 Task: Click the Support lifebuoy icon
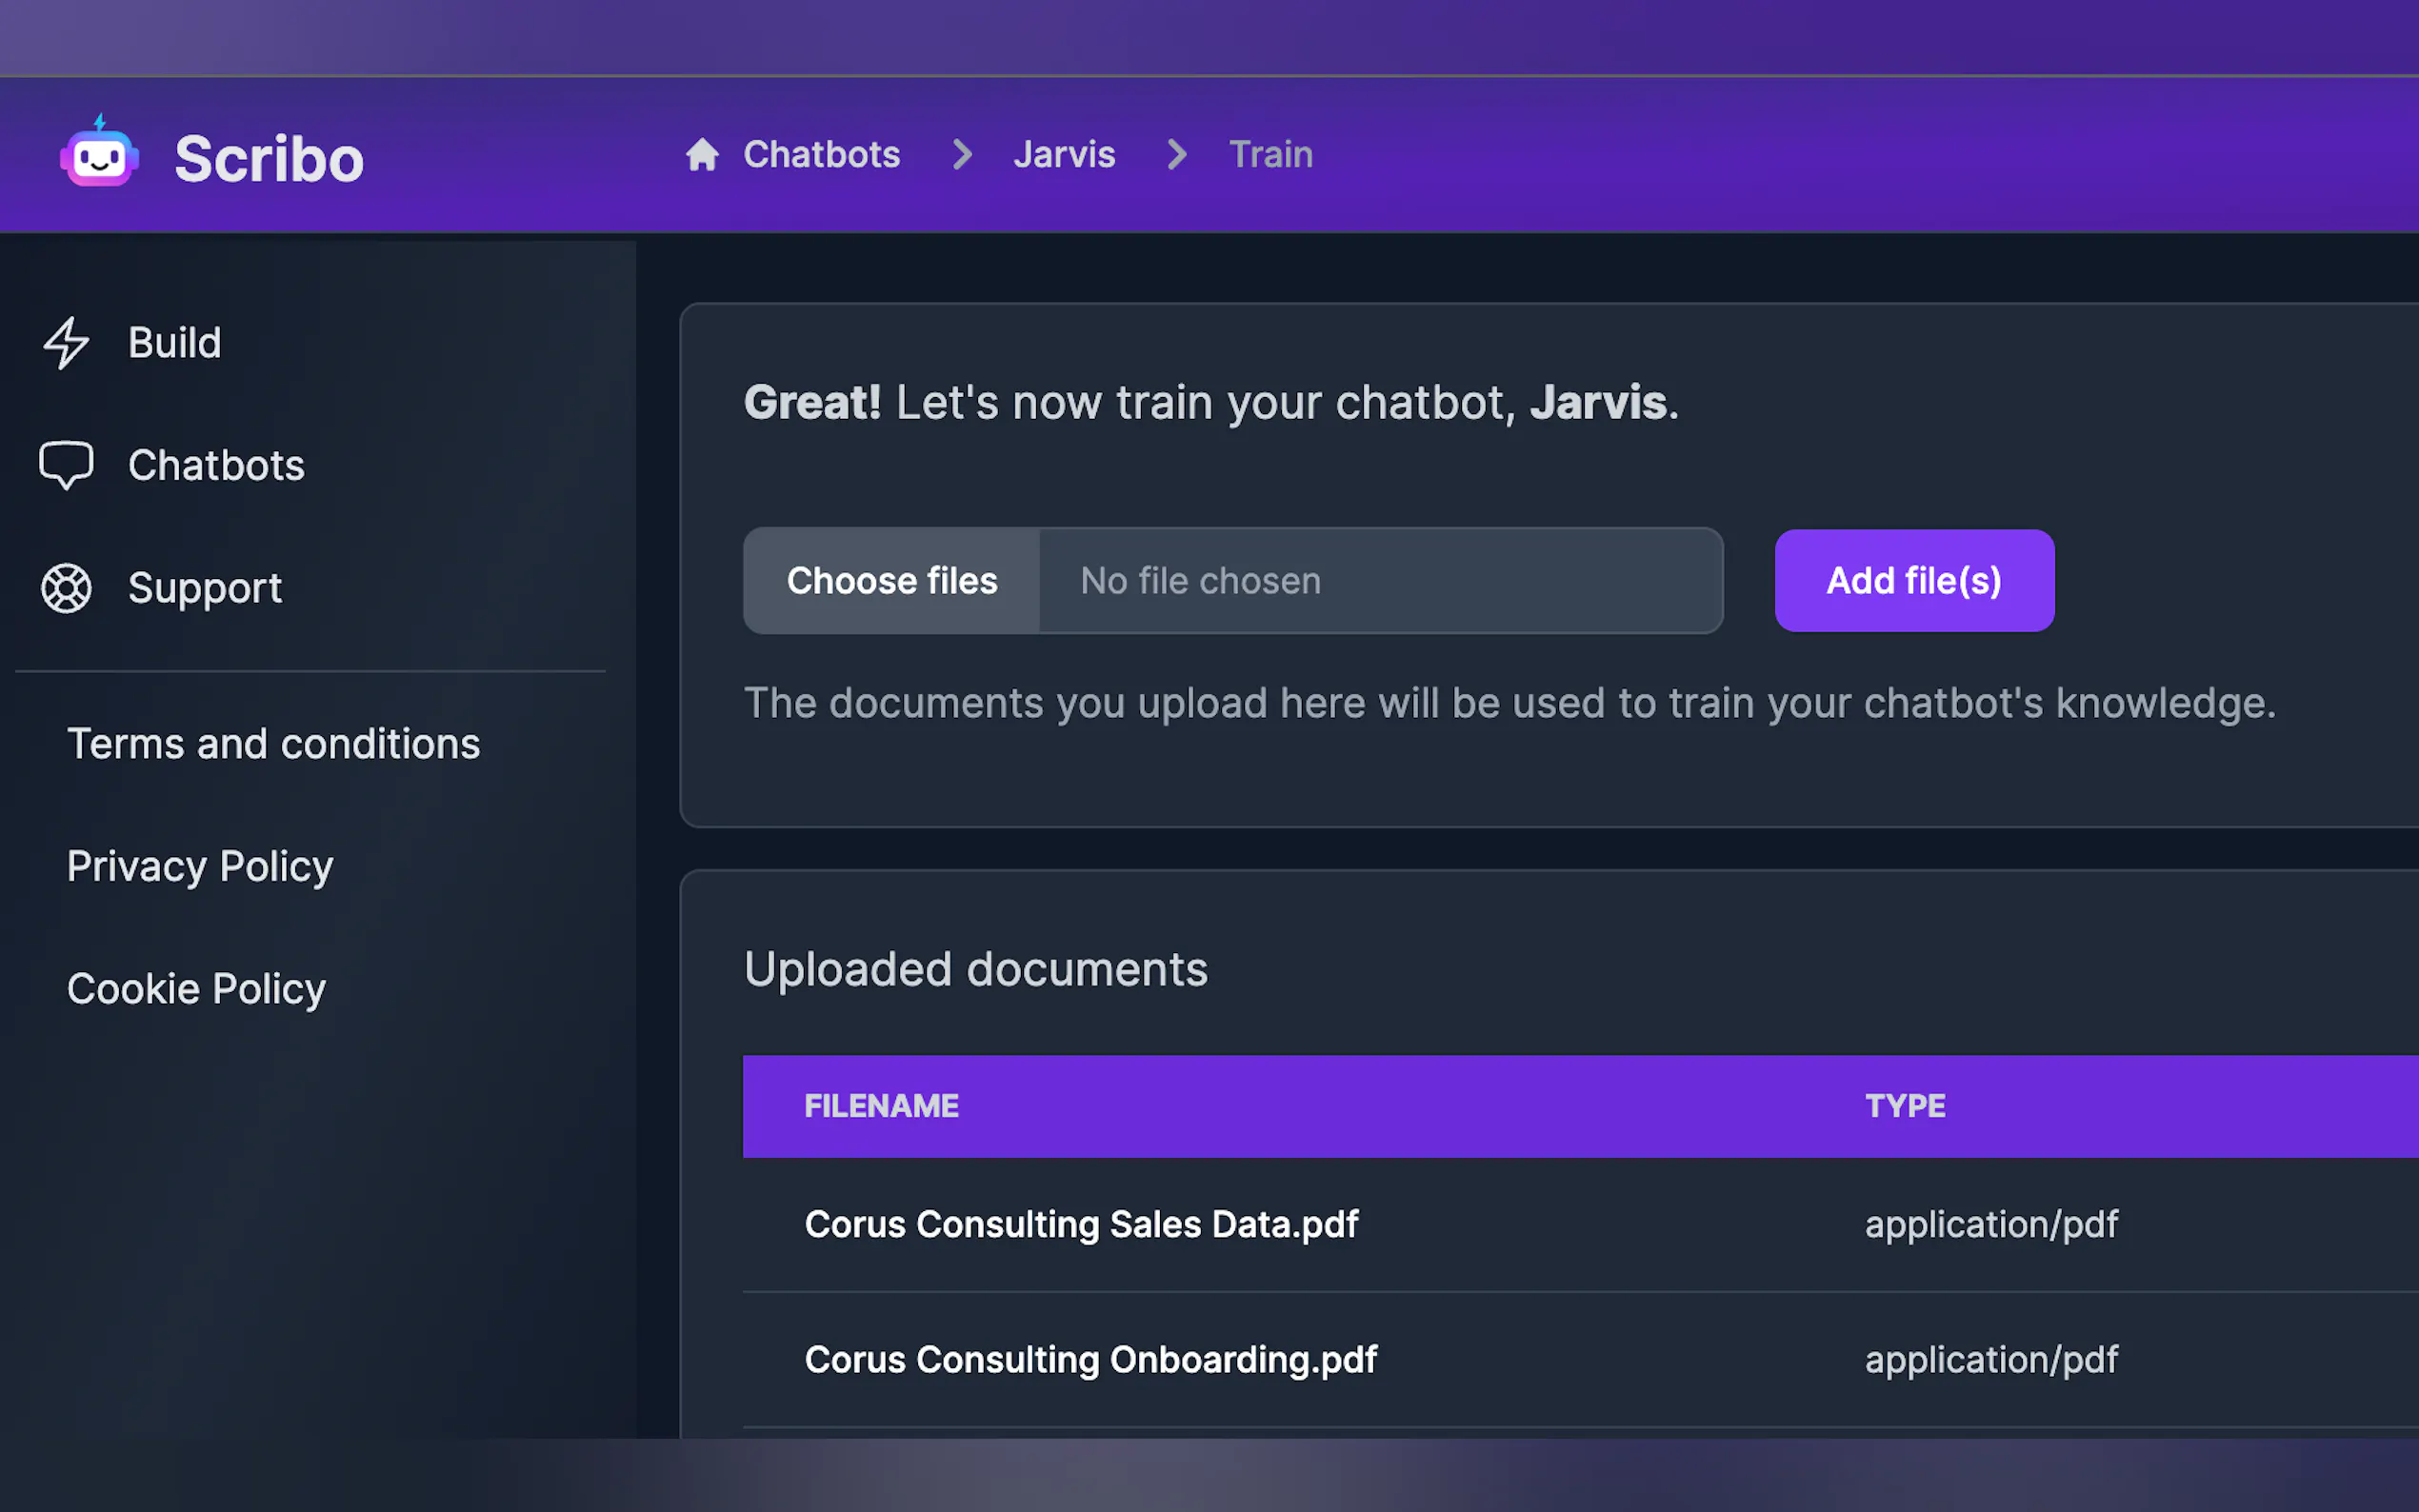(x=66, y=588)
